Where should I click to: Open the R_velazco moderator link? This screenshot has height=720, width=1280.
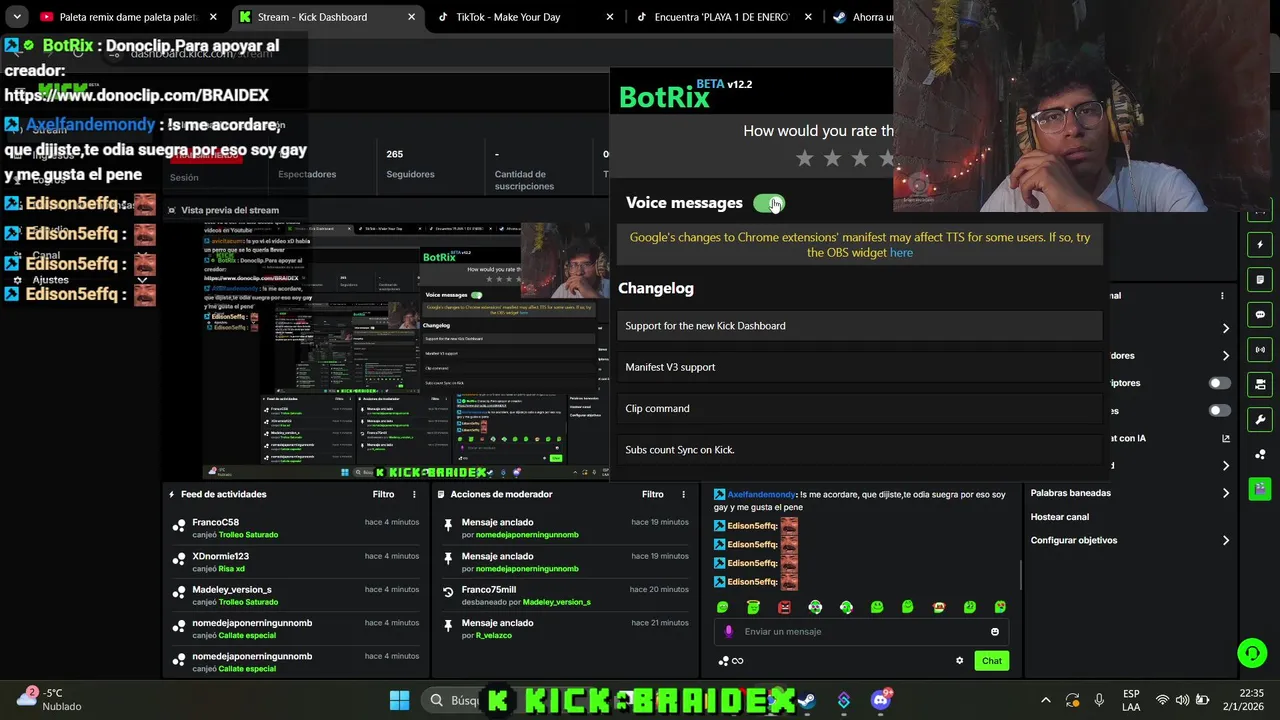[493, 635]
